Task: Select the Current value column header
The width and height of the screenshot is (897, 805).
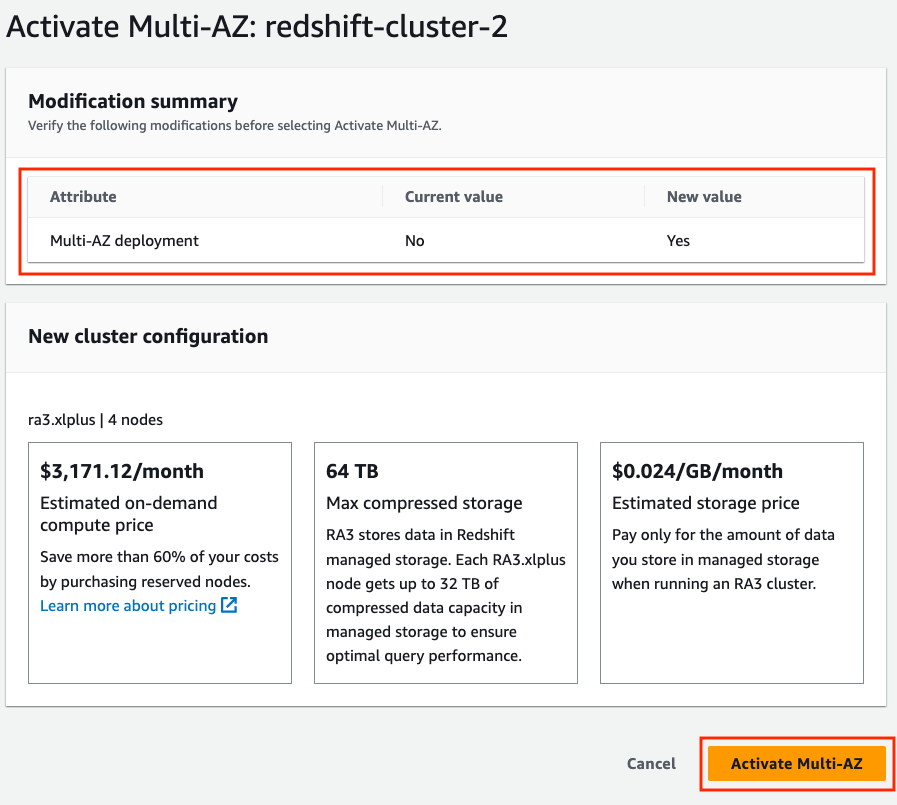Action: click(x=454, y=196)
